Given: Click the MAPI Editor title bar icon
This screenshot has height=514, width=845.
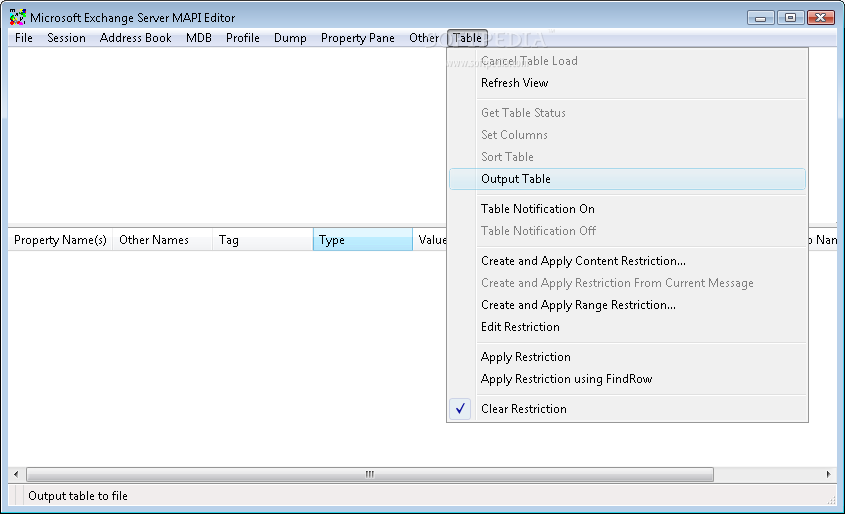Looking at the screenshot, I should (17, 17).
